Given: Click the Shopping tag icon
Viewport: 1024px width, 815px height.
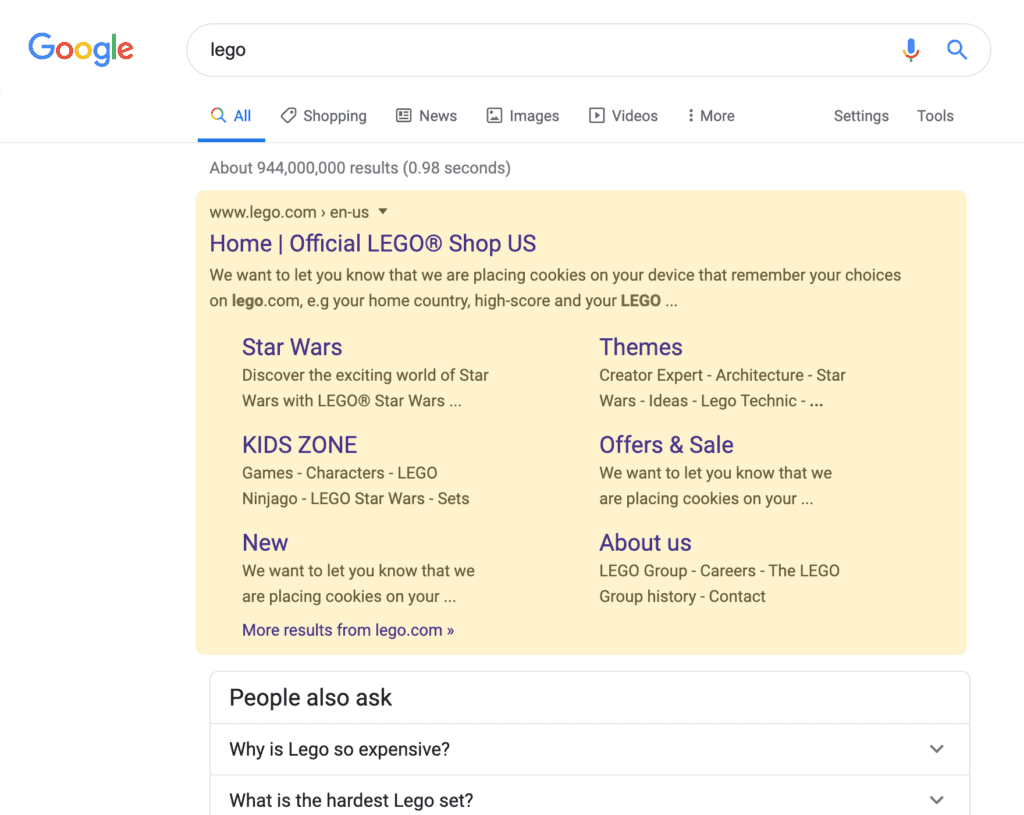Looking at the screenshot, I should tap(288, 116).
